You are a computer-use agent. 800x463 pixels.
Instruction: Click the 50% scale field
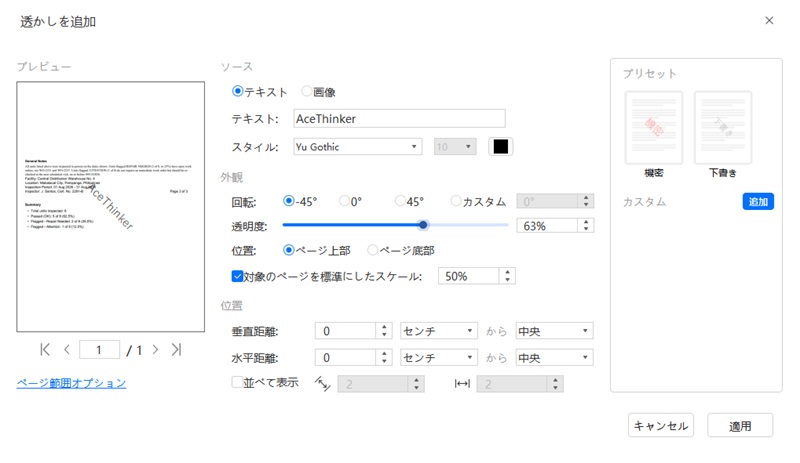468,276
